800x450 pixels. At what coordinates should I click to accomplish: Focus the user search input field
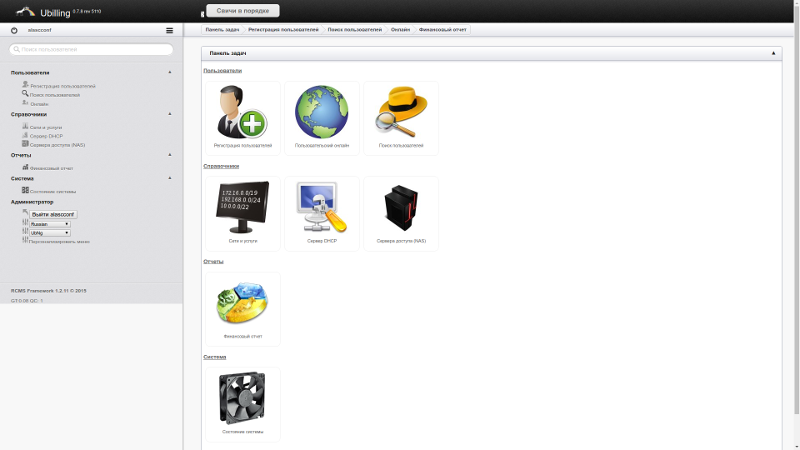[91, 49]
